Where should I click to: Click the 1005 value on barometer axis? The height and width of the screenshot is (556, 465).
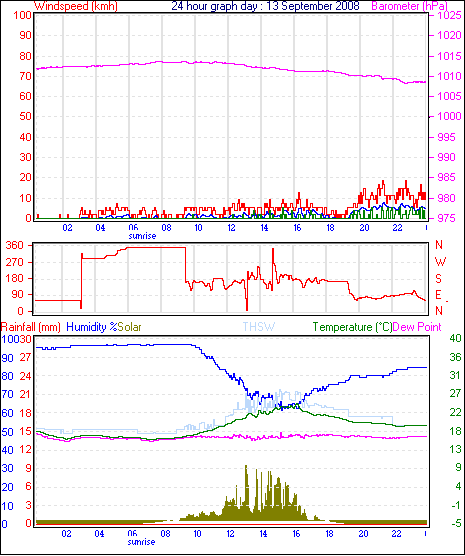(449, 96)
